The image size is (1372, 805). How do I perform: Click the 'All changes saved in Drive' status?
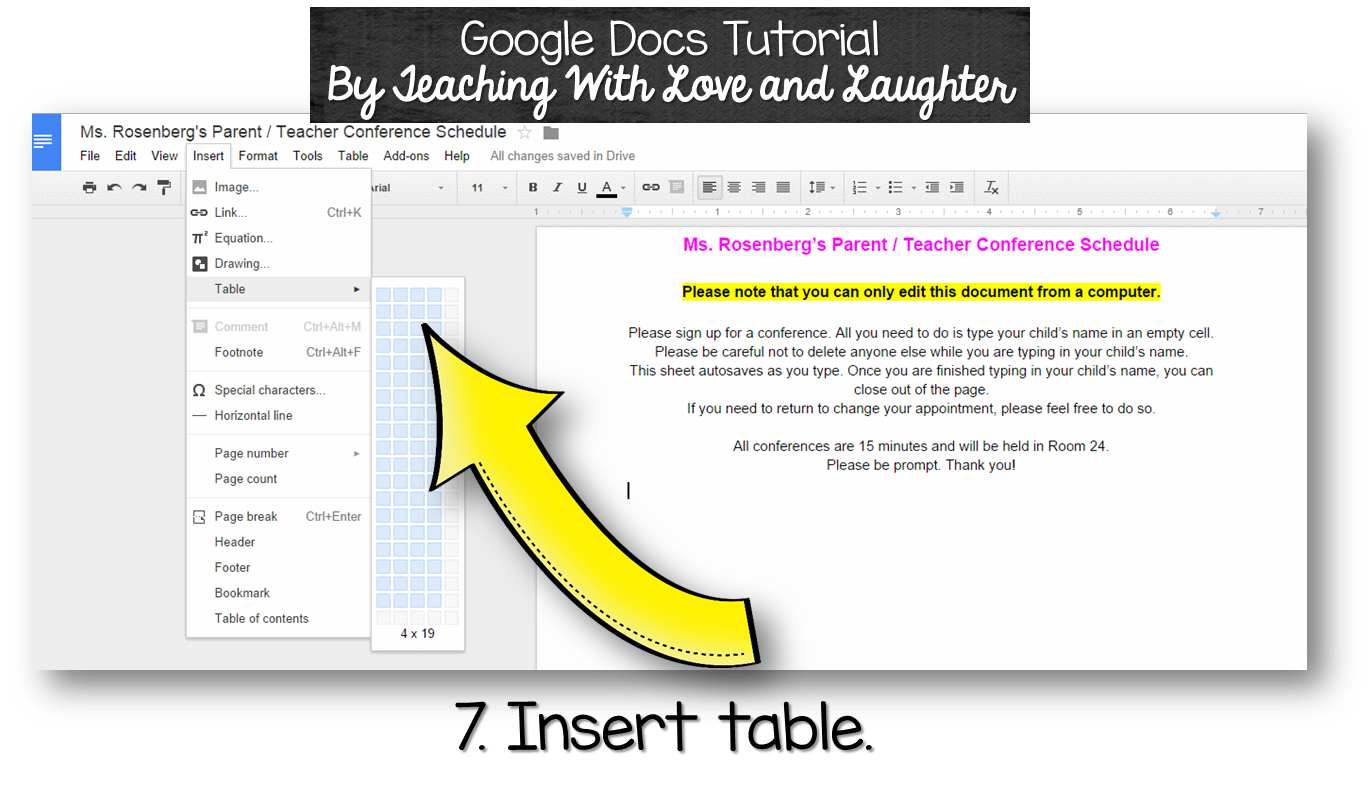(x=562, y=156)
